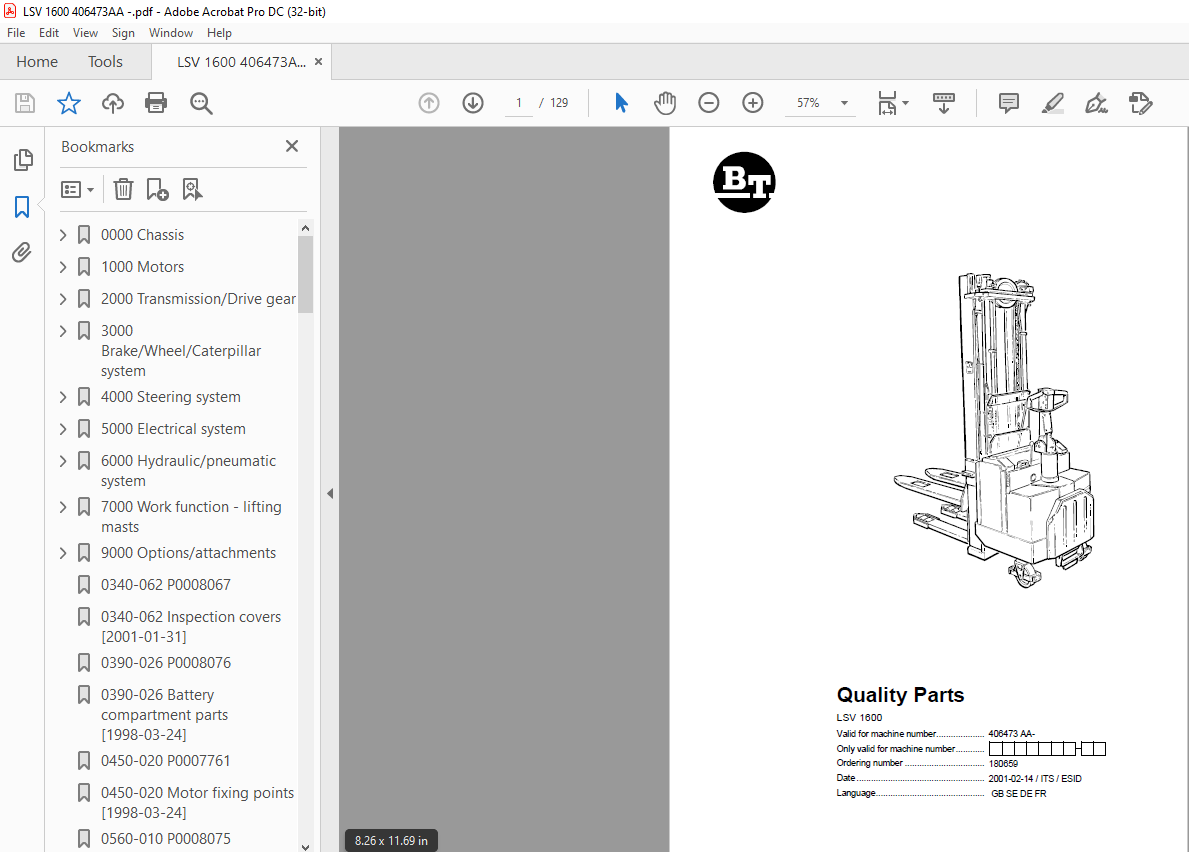Add a comment with sticky note icon
This screenshot has width=1189, height=852.
coord(1009,103)
